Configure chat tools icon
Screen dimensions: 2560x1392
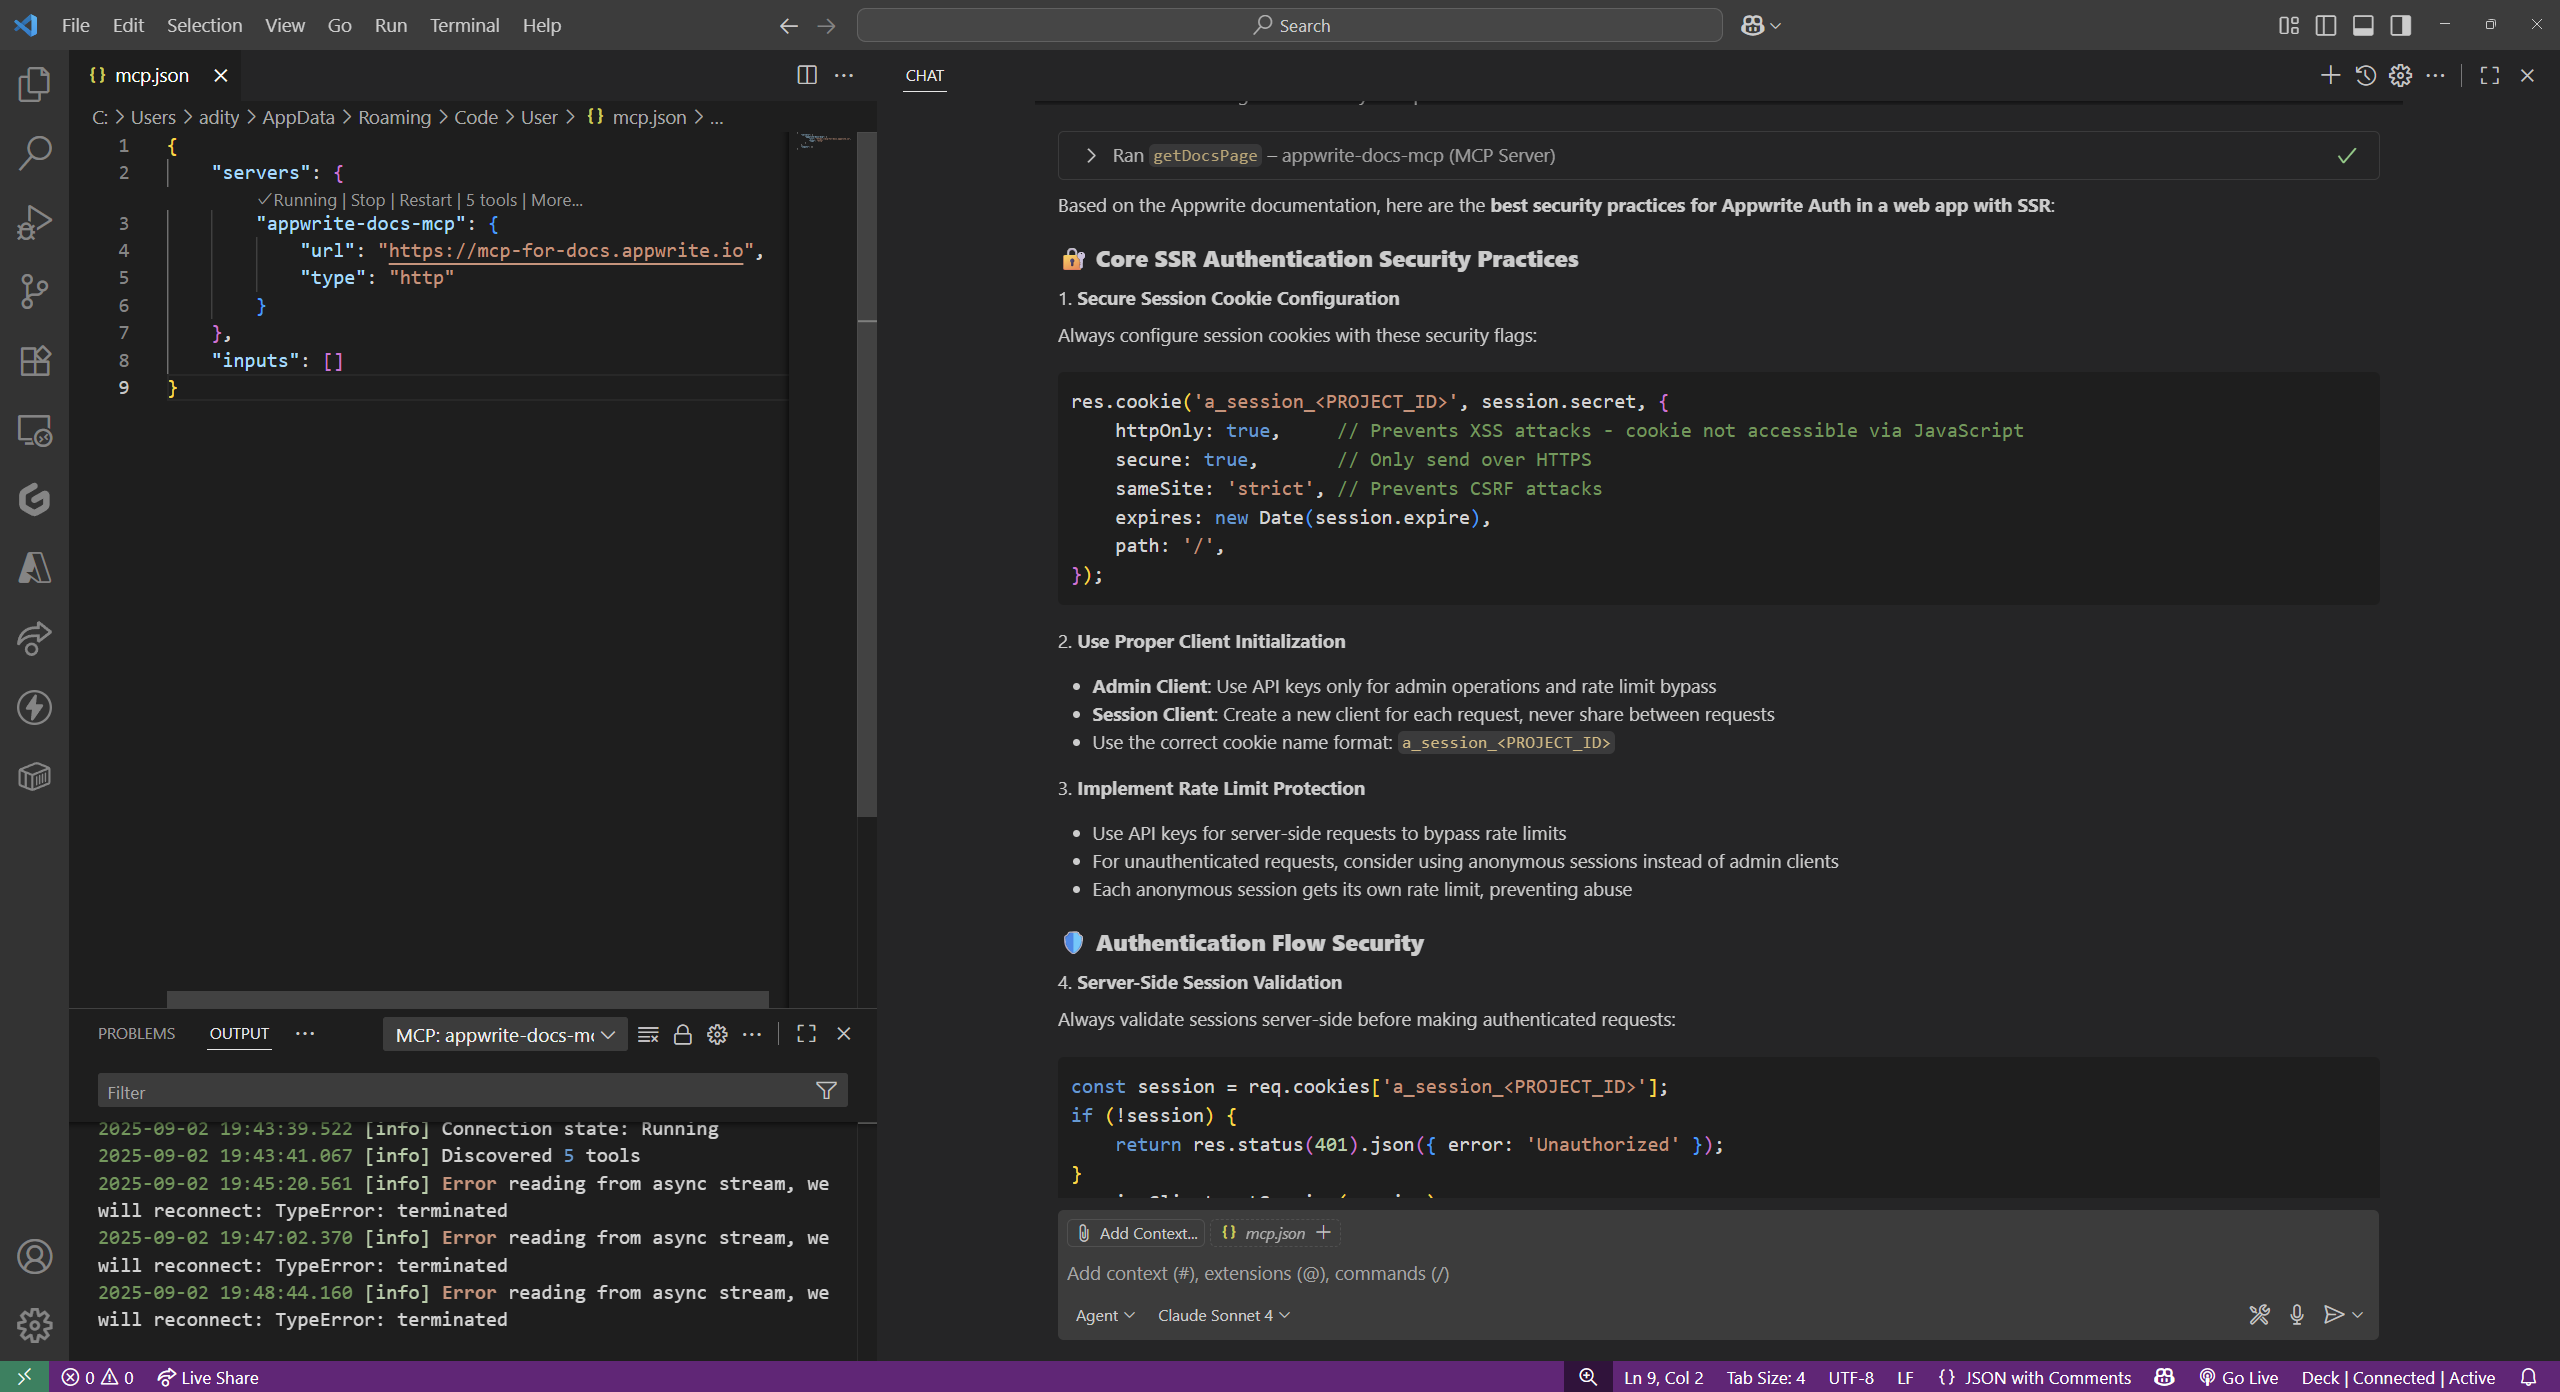pos(2259,1315)
